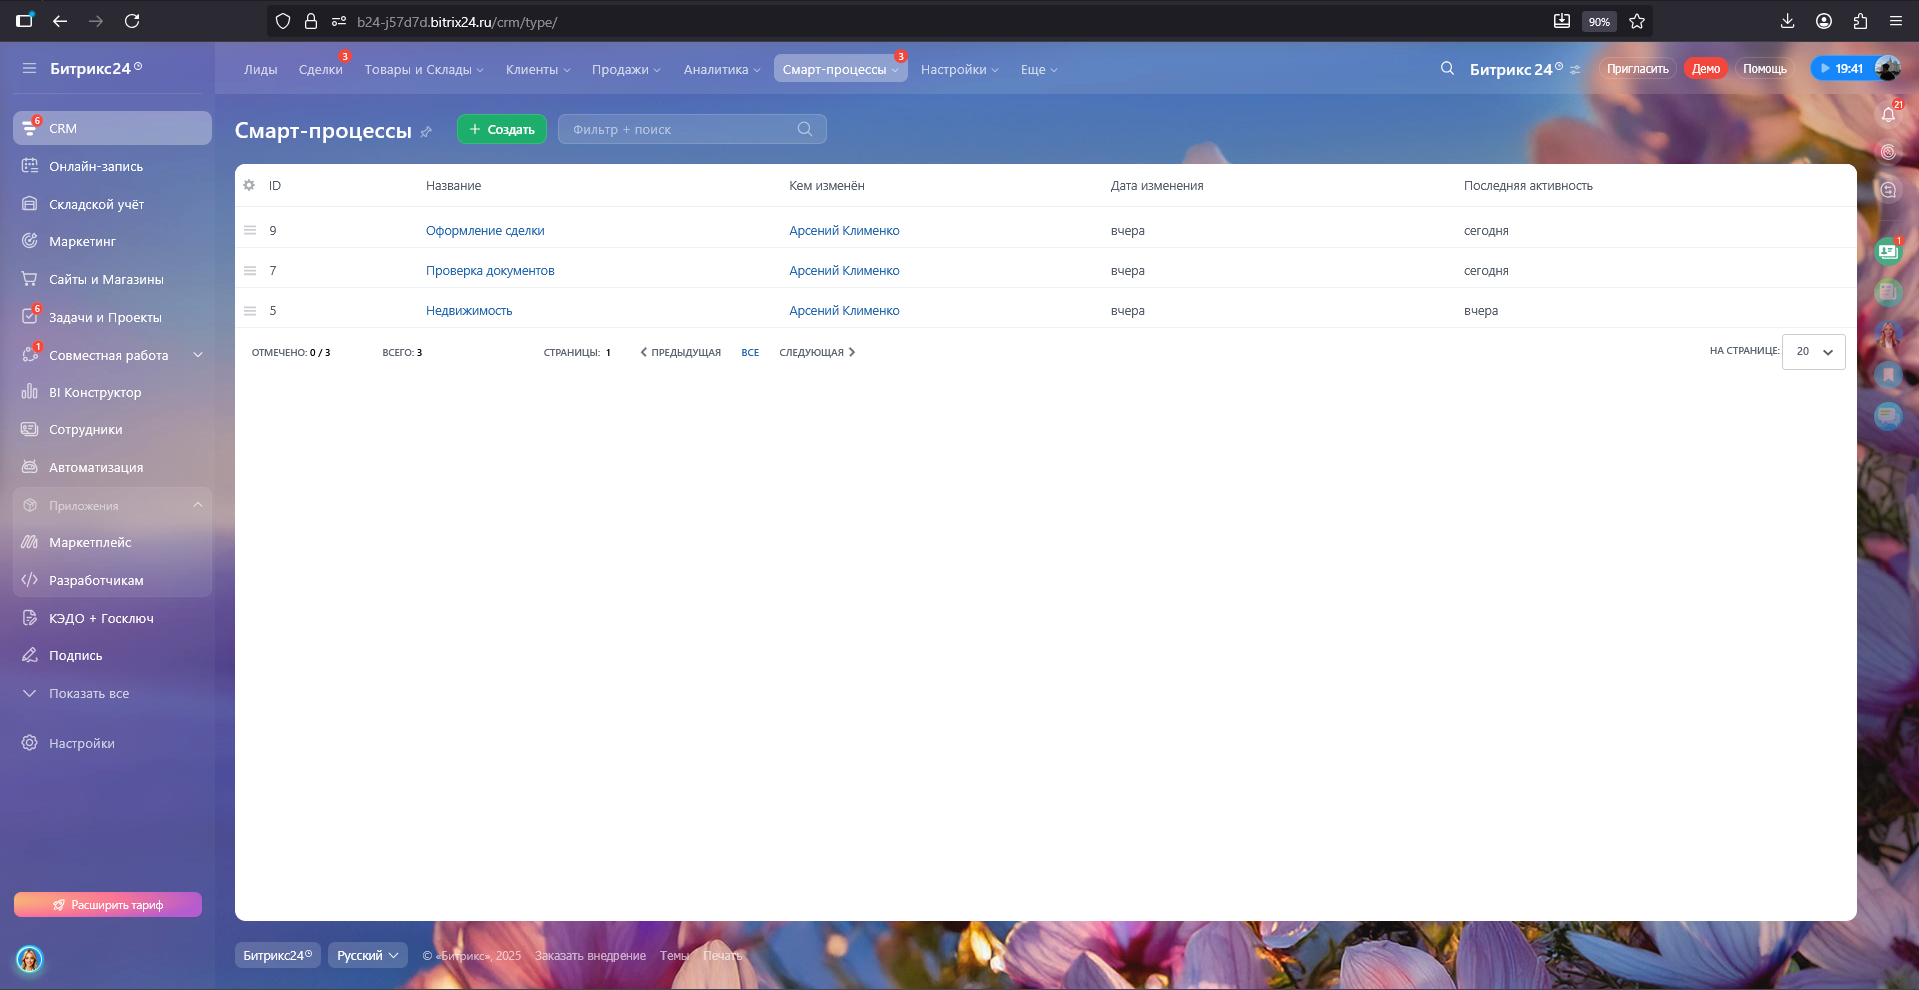Viewport: 1919px width, 990px height.
Task: Open Проверка документов smart process
Action: pyautogui.click(x=490, y=270)
